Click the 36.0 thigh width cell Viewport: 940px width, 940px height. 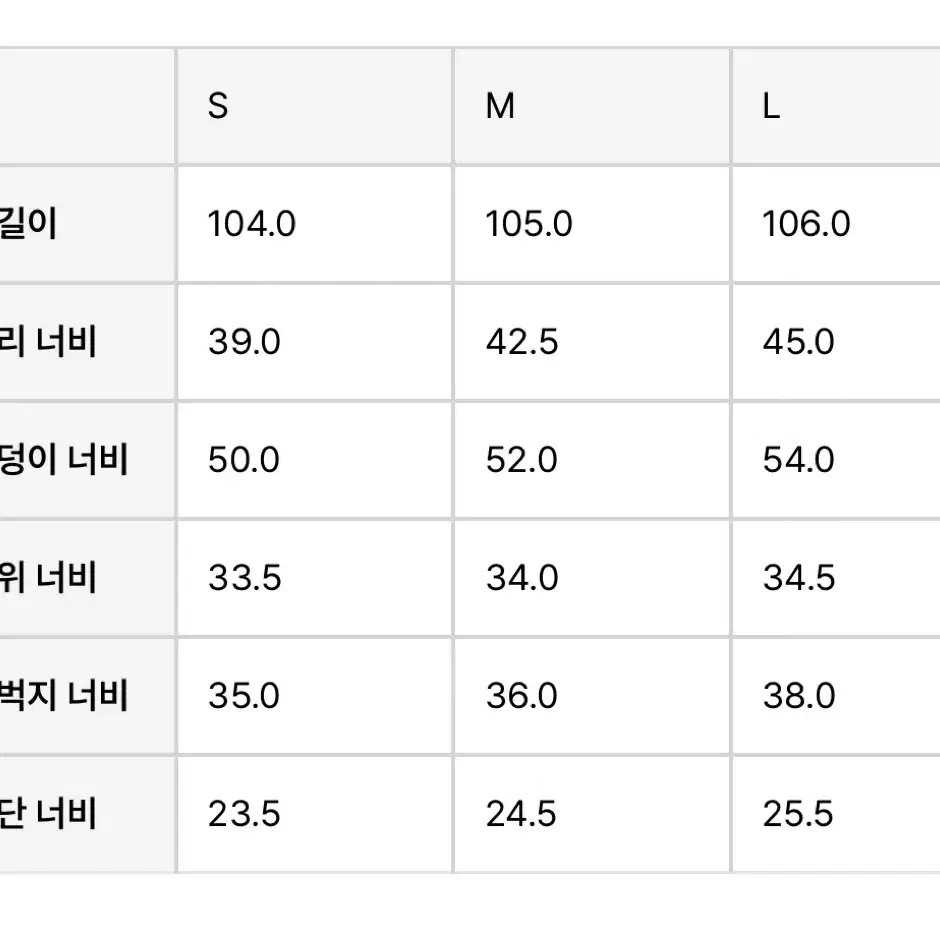[x=592, y=696]
